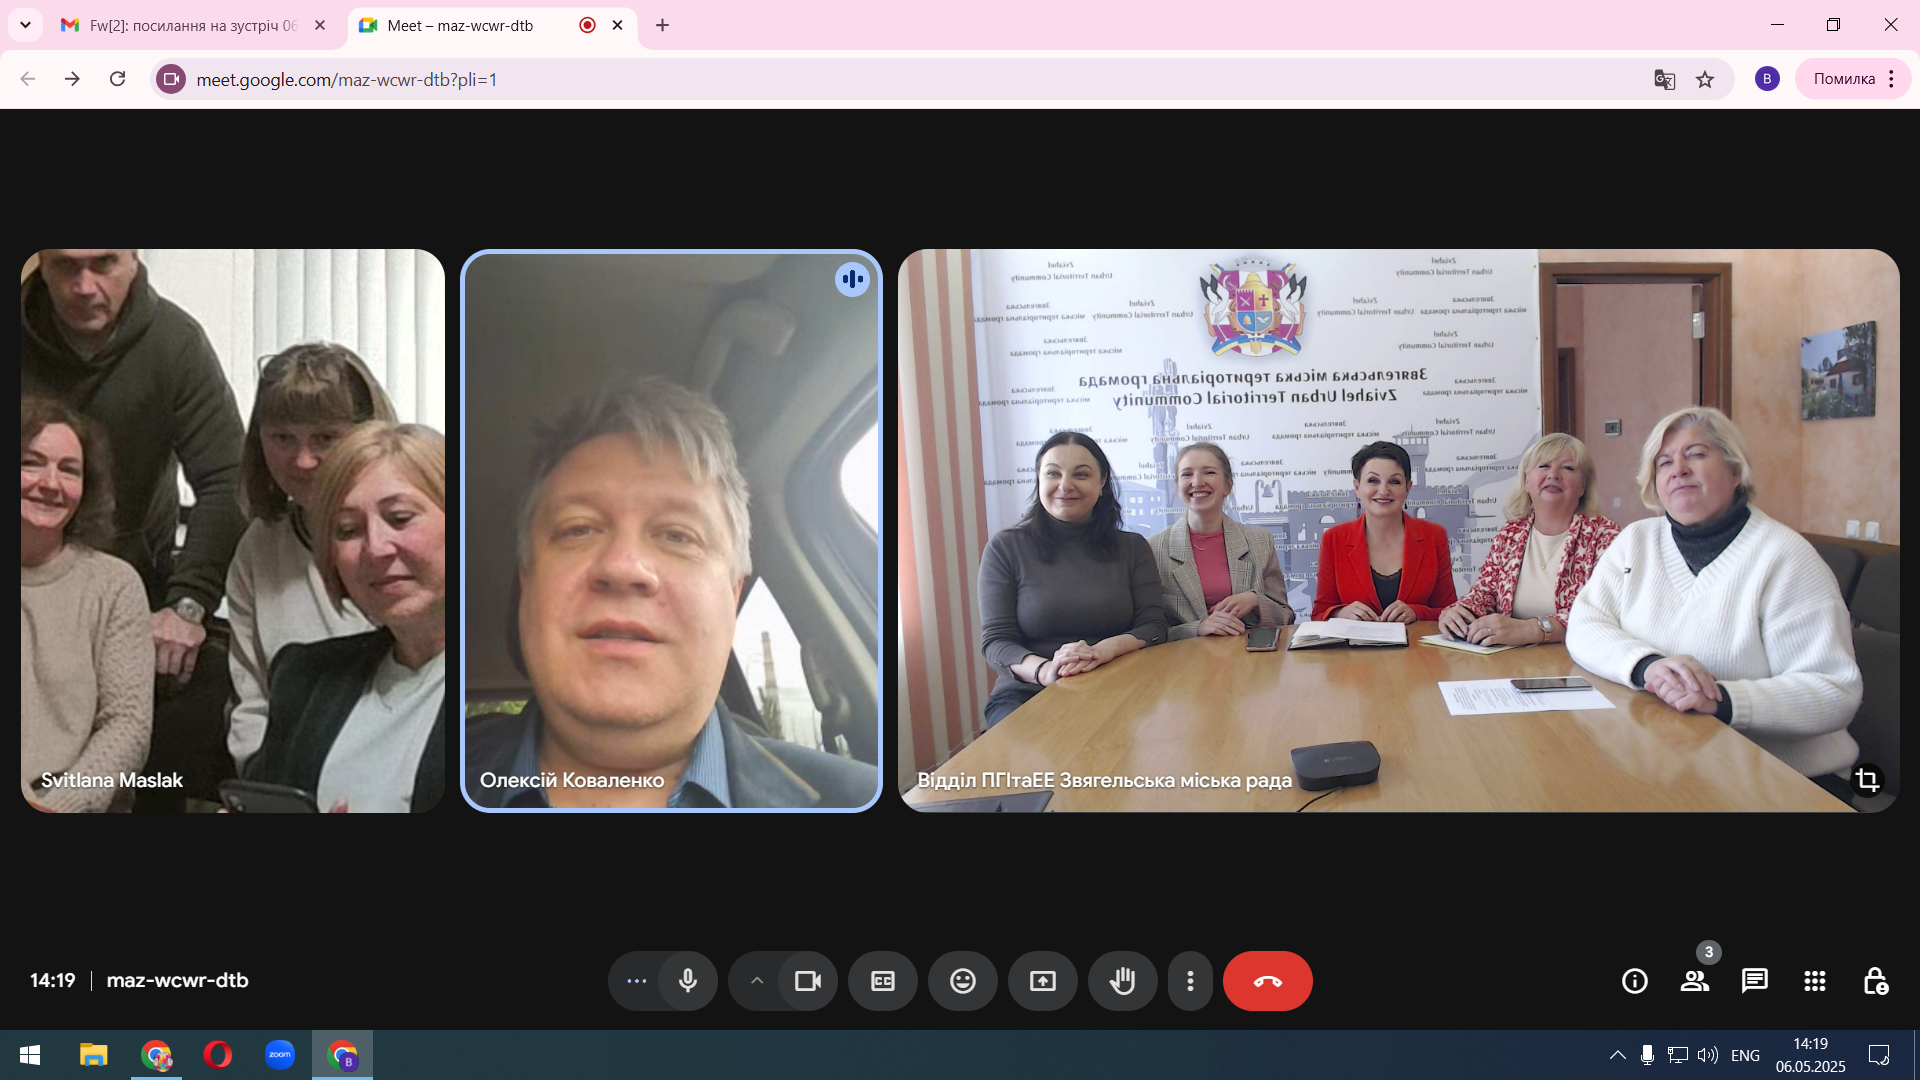Screen dimensions: 1920x1080
Task: Turn off the camera
Action: click(x=807, y=981)
